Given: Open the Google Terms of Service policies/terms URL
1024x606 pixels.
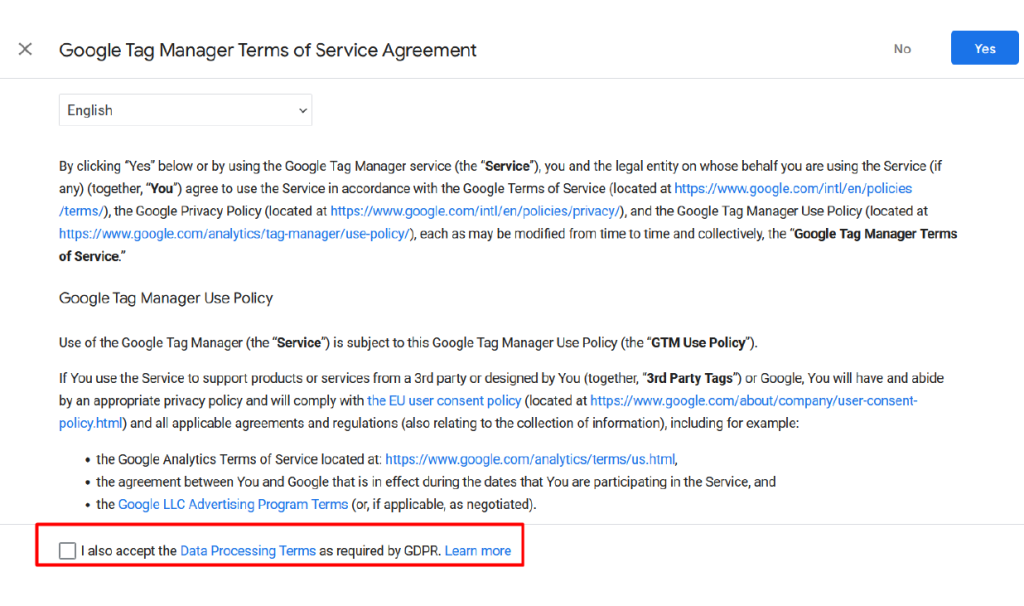Looking at the screenshot, I should tap(793, 189).
